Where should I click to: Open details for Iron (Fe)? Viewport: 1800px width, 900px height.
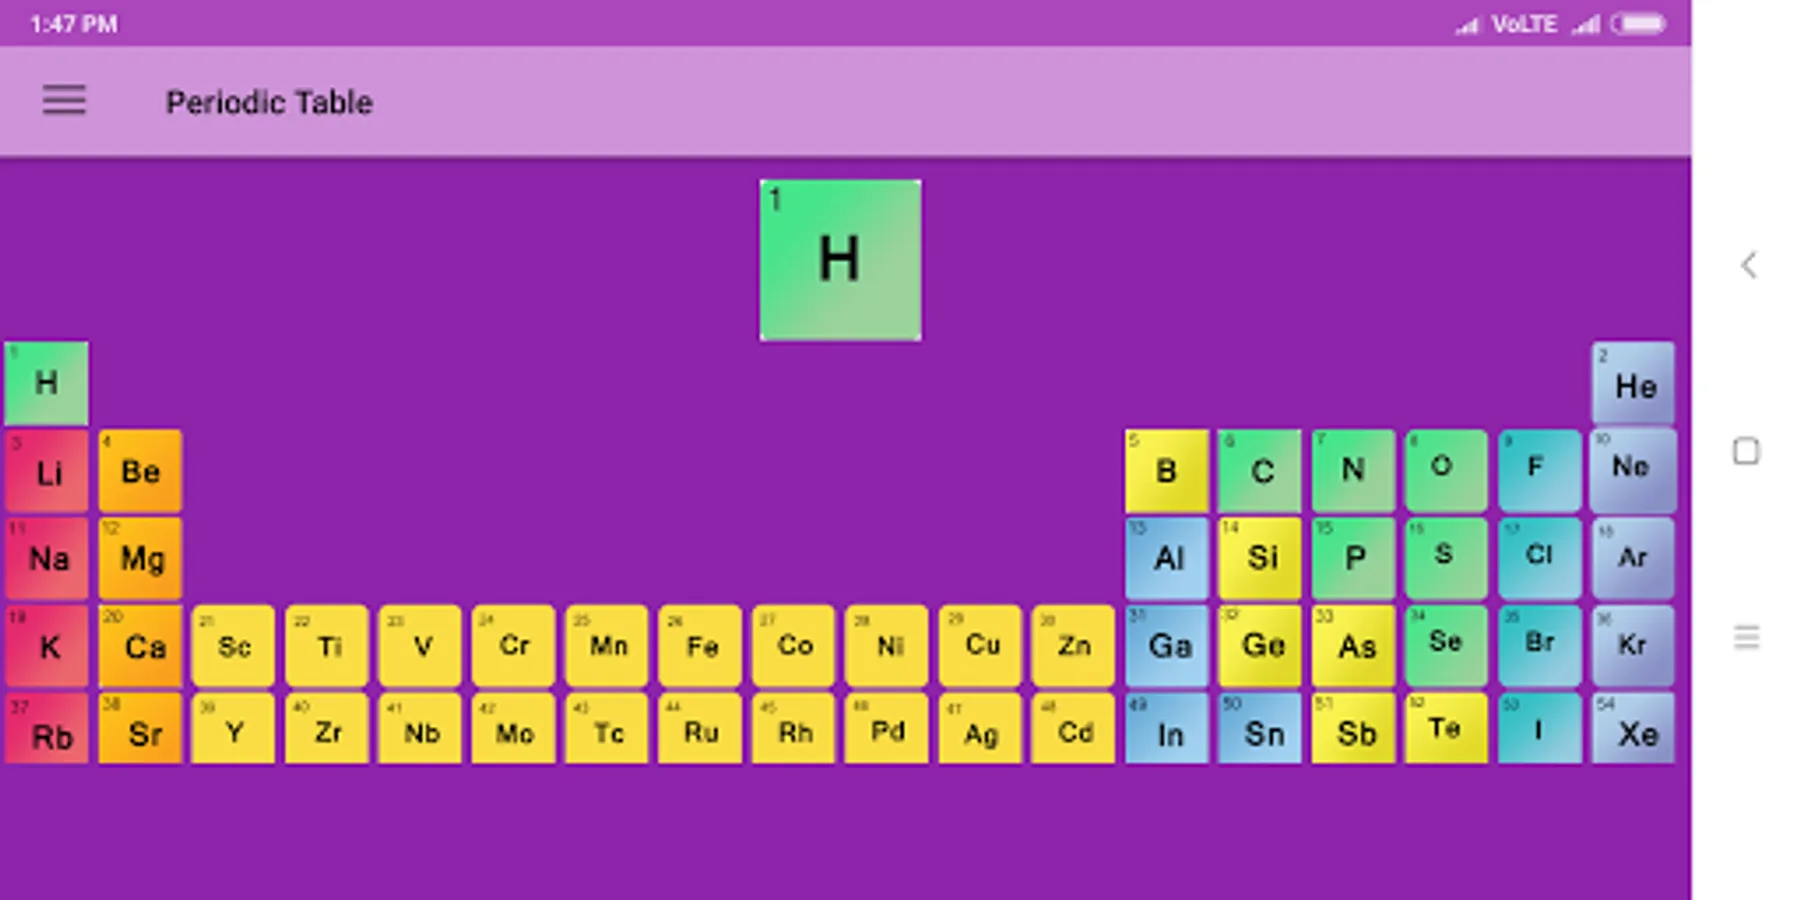[x=699, y=646]
